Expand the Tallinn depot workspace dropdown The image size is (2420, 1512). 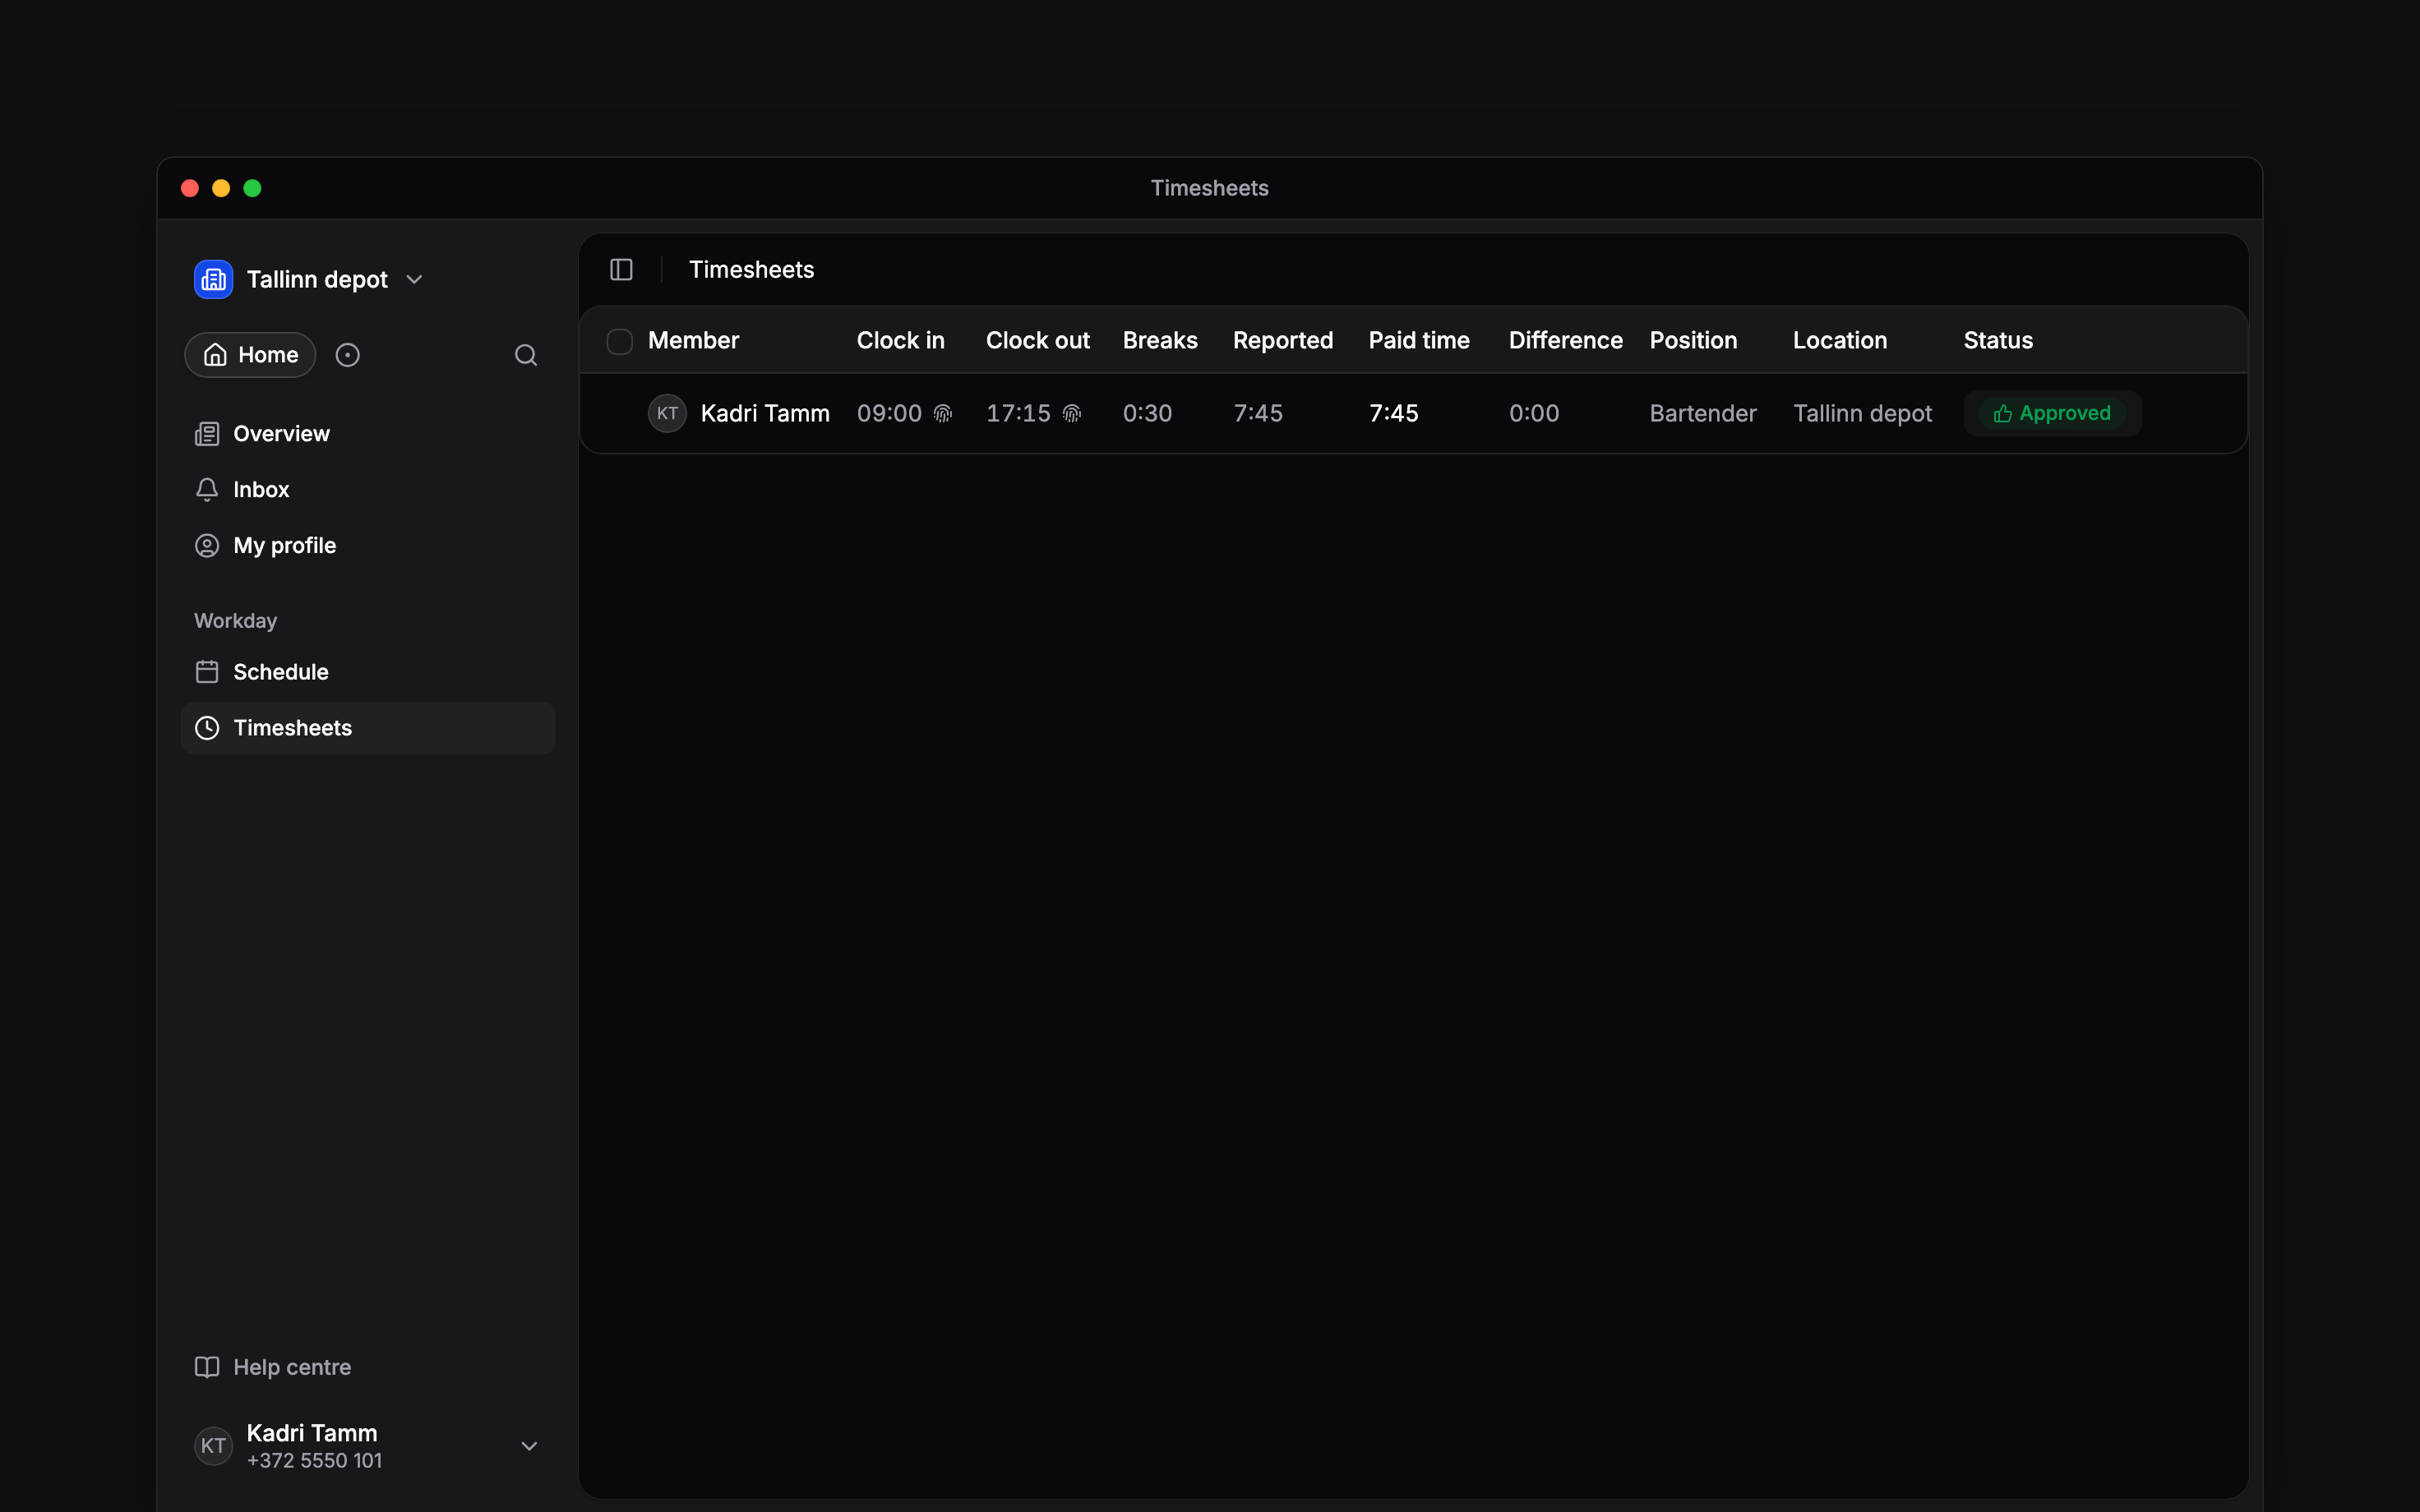click(414, 280)
